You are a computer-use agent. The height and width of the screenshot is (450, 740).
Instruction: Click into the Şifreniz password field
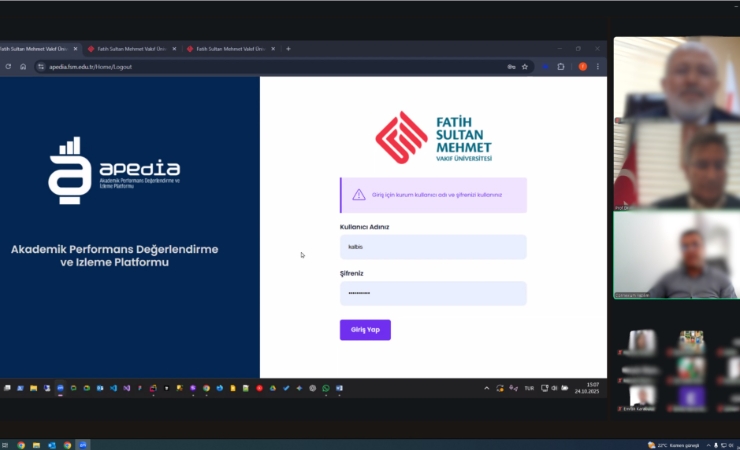[x=432, y=293]
